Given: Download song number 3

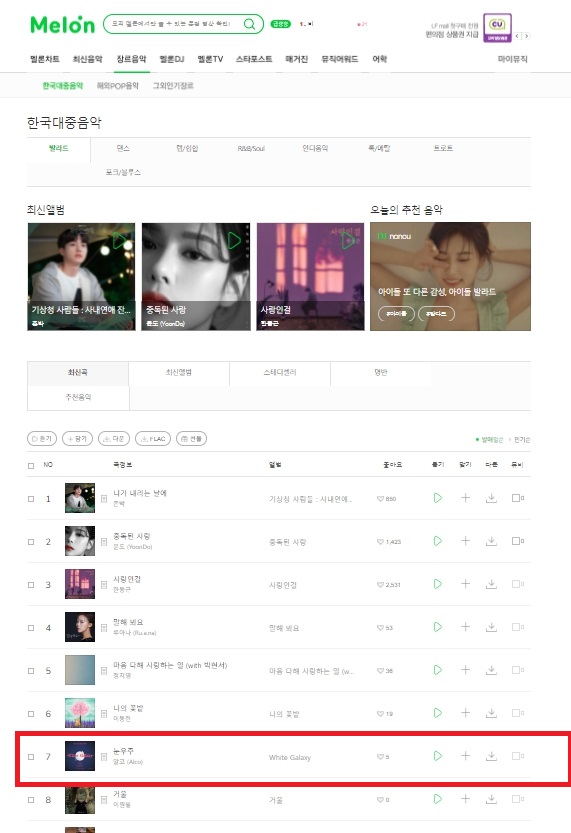Looking at the screenshot, I should [x=491, y=584].
